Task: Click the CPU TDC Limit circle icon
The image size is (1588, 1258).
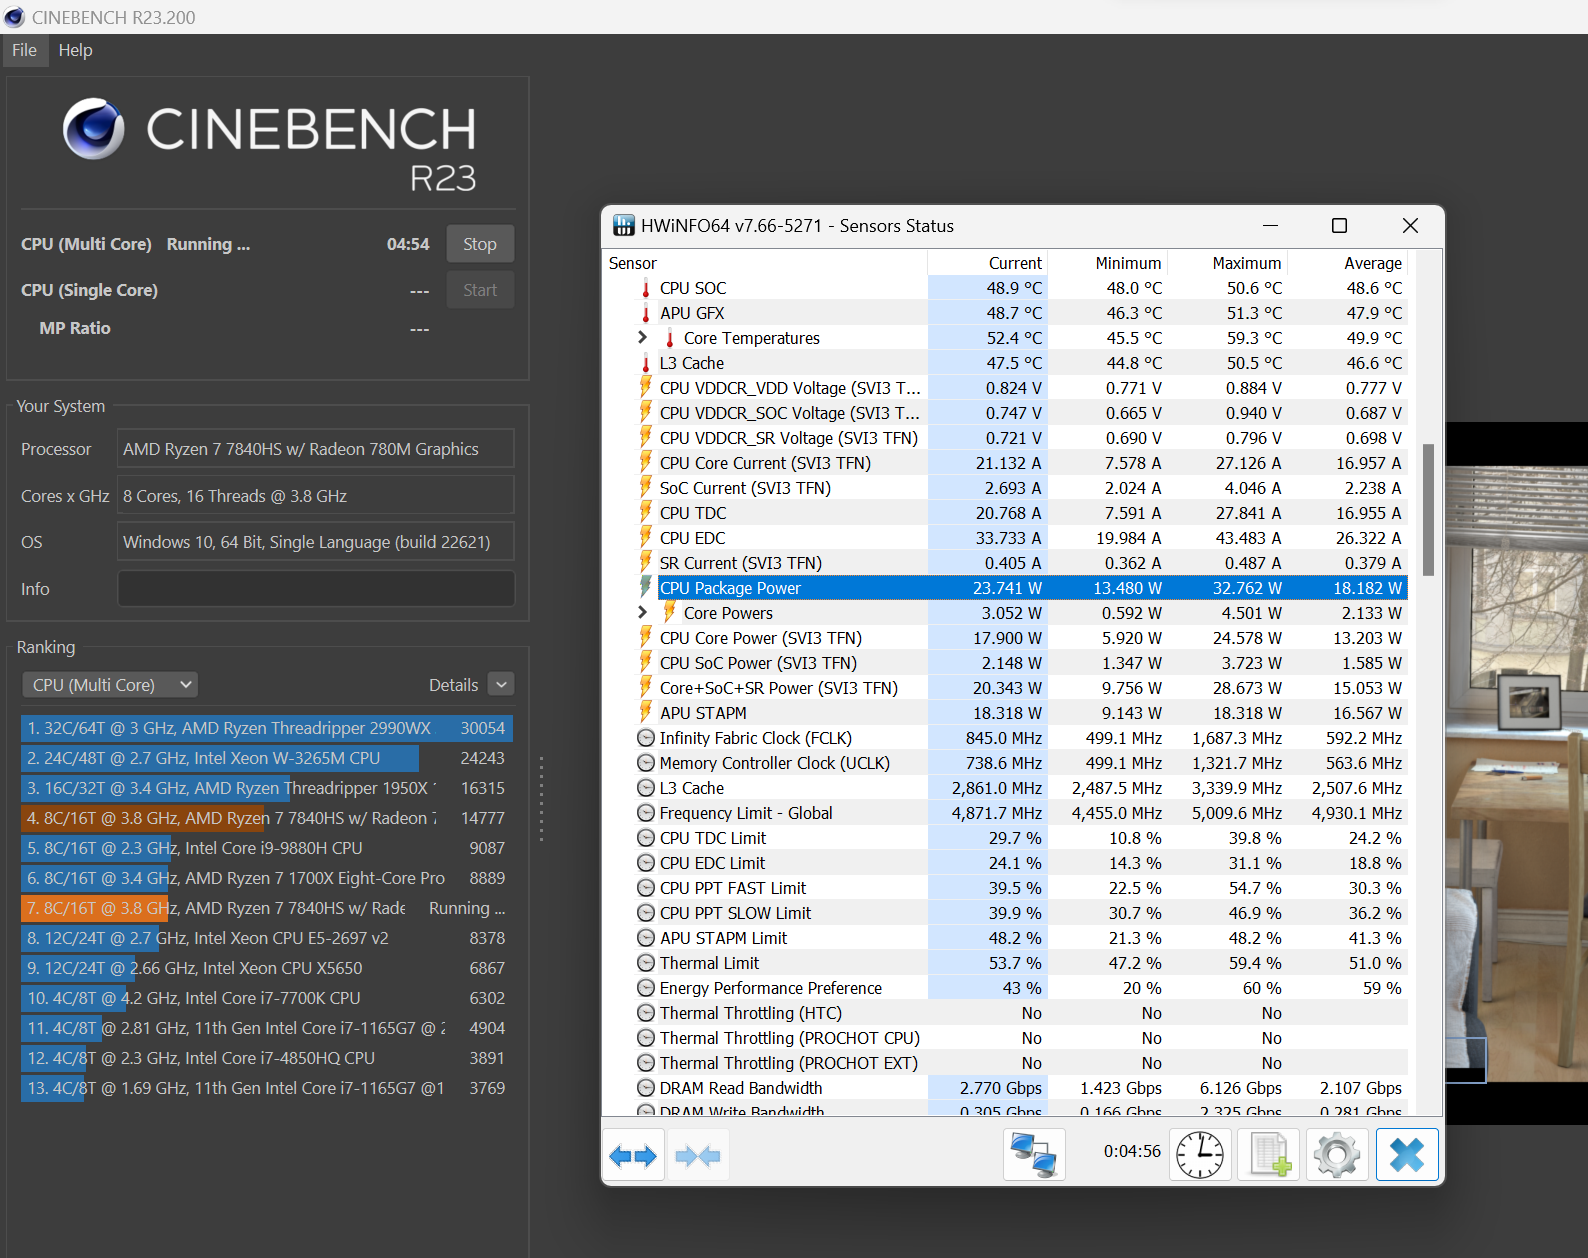Action: (x=646, y=838)
